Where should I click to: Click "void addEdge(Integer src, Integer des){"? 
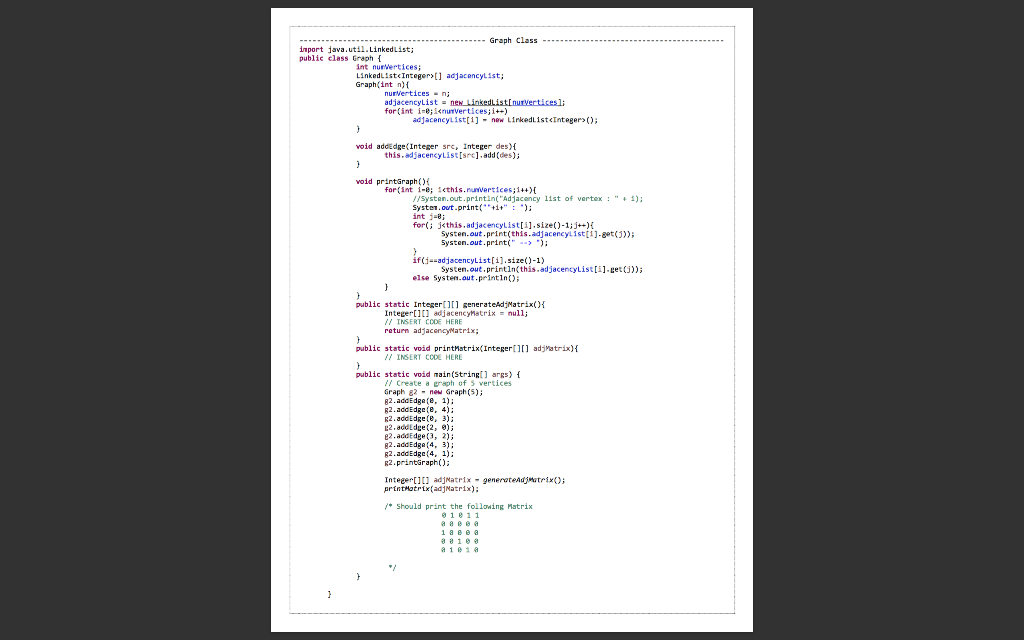tap(436, 146)
